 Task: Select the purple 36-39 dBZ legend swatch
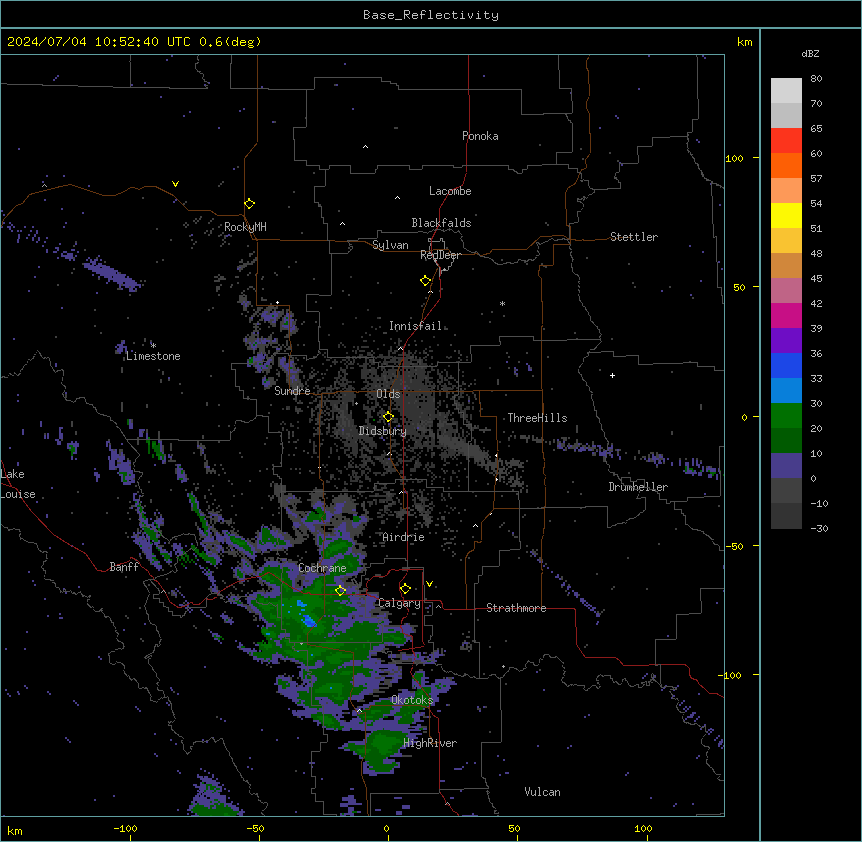[x=786, y=341]
